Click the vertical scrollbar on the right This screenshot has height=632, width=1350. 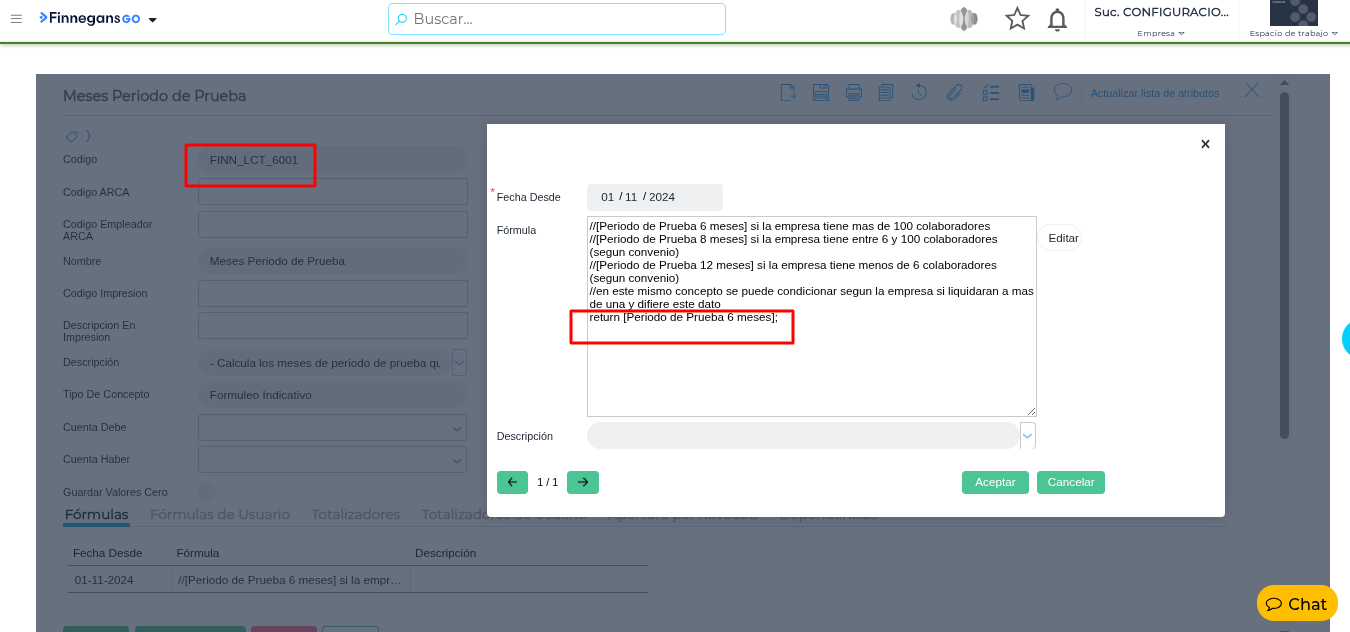click(1284, 265)
